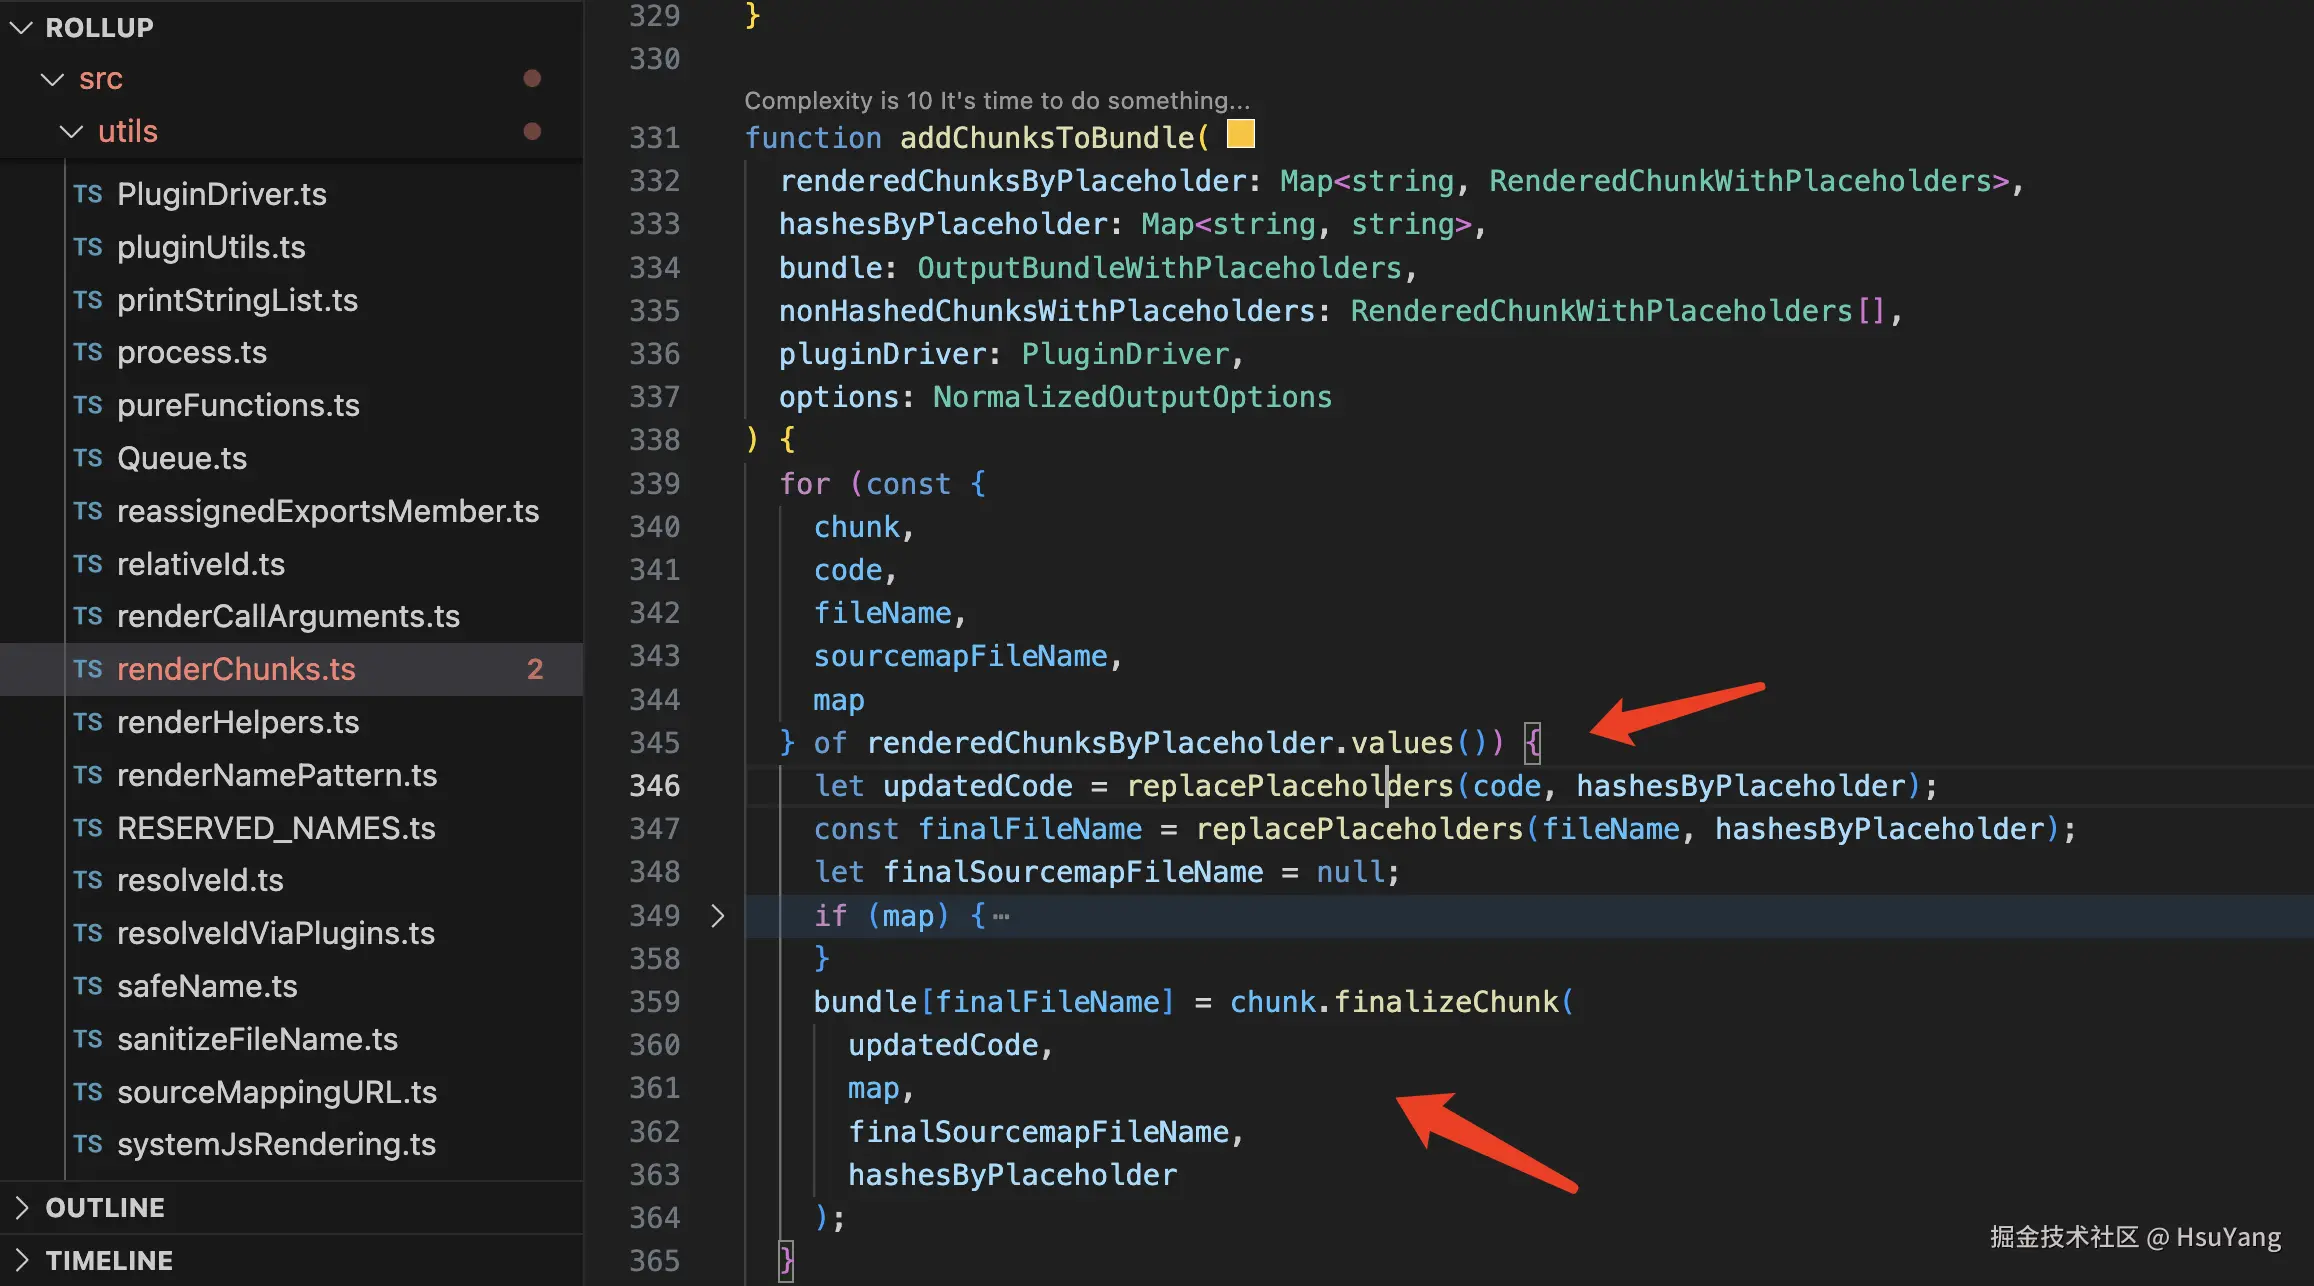Click the TS icon beside safeName.ts

[x=88, y=986]
